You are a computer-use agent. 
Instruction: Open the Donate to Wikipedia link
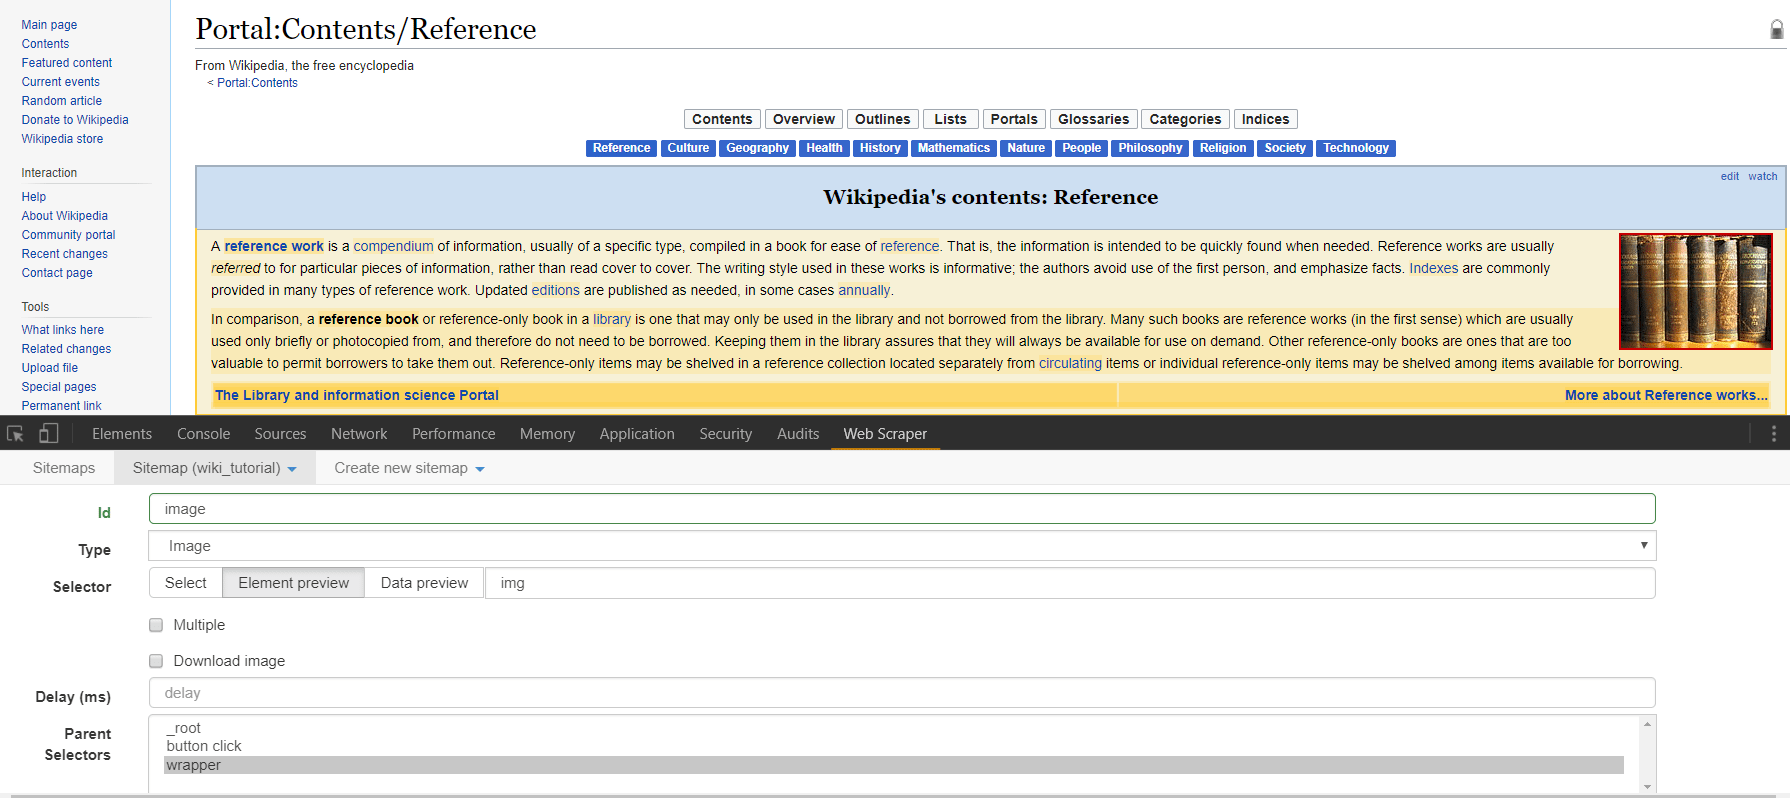click(75, 120)
